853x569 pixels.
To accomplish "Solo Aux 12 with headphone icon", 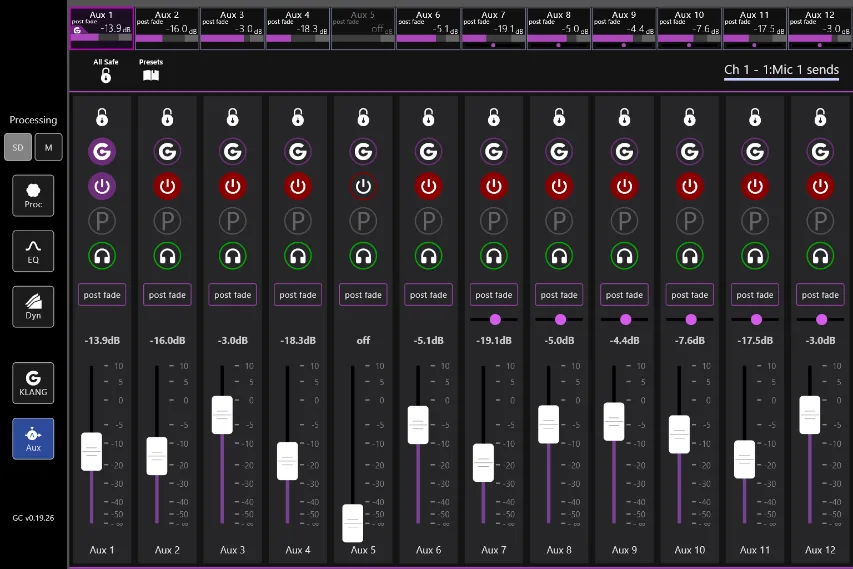I will [x=820, y=256].
